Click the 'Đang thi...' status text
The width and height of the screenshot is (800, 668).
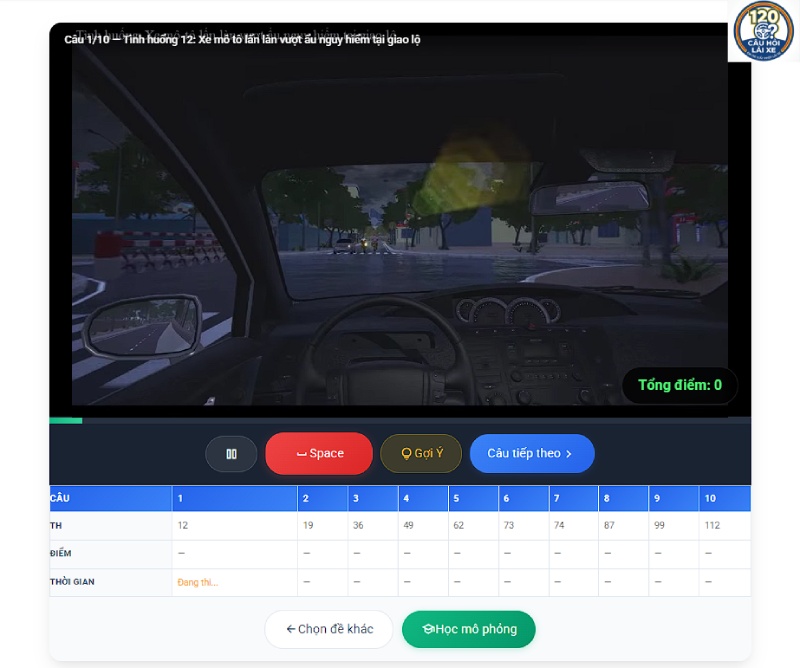197,582
